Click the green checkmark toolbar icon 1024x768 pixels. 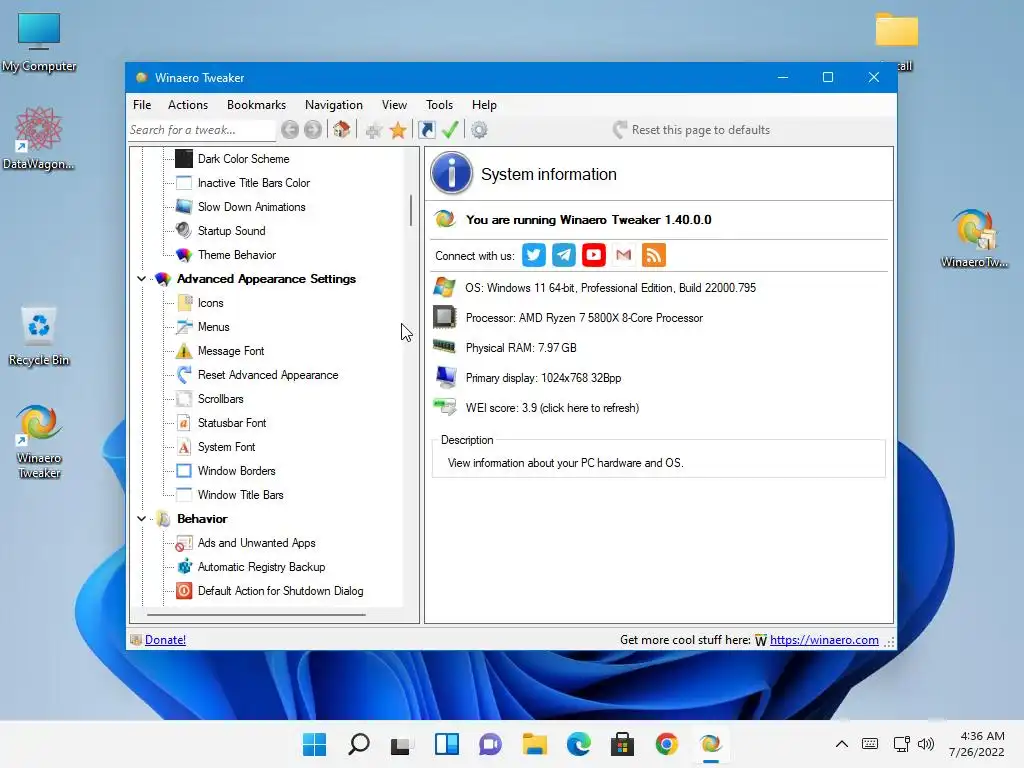coord(450,130)
